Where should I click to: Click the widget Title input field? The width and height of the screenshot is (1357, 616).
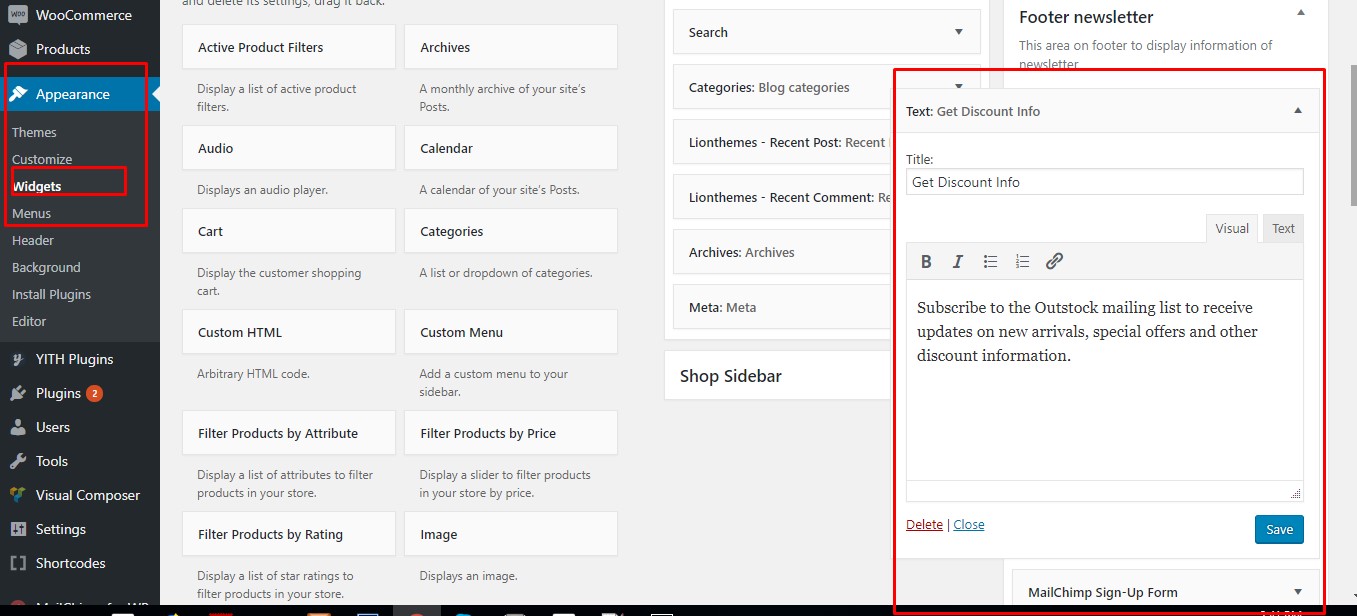(x=1104, y=182)
